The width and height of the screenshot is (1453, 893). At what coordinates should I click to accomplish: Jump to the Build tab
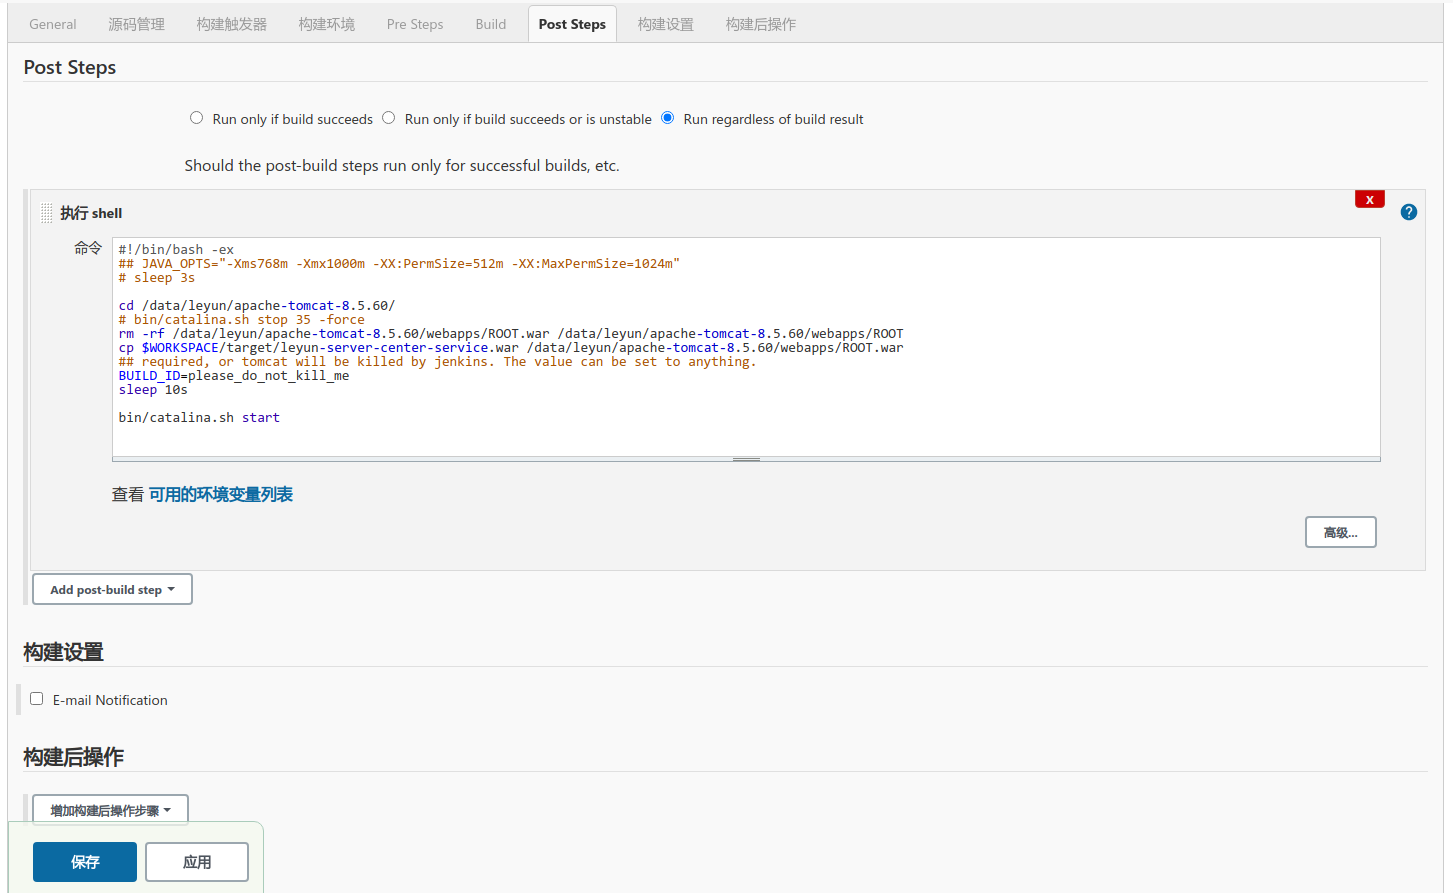click(x=490, y=24)
